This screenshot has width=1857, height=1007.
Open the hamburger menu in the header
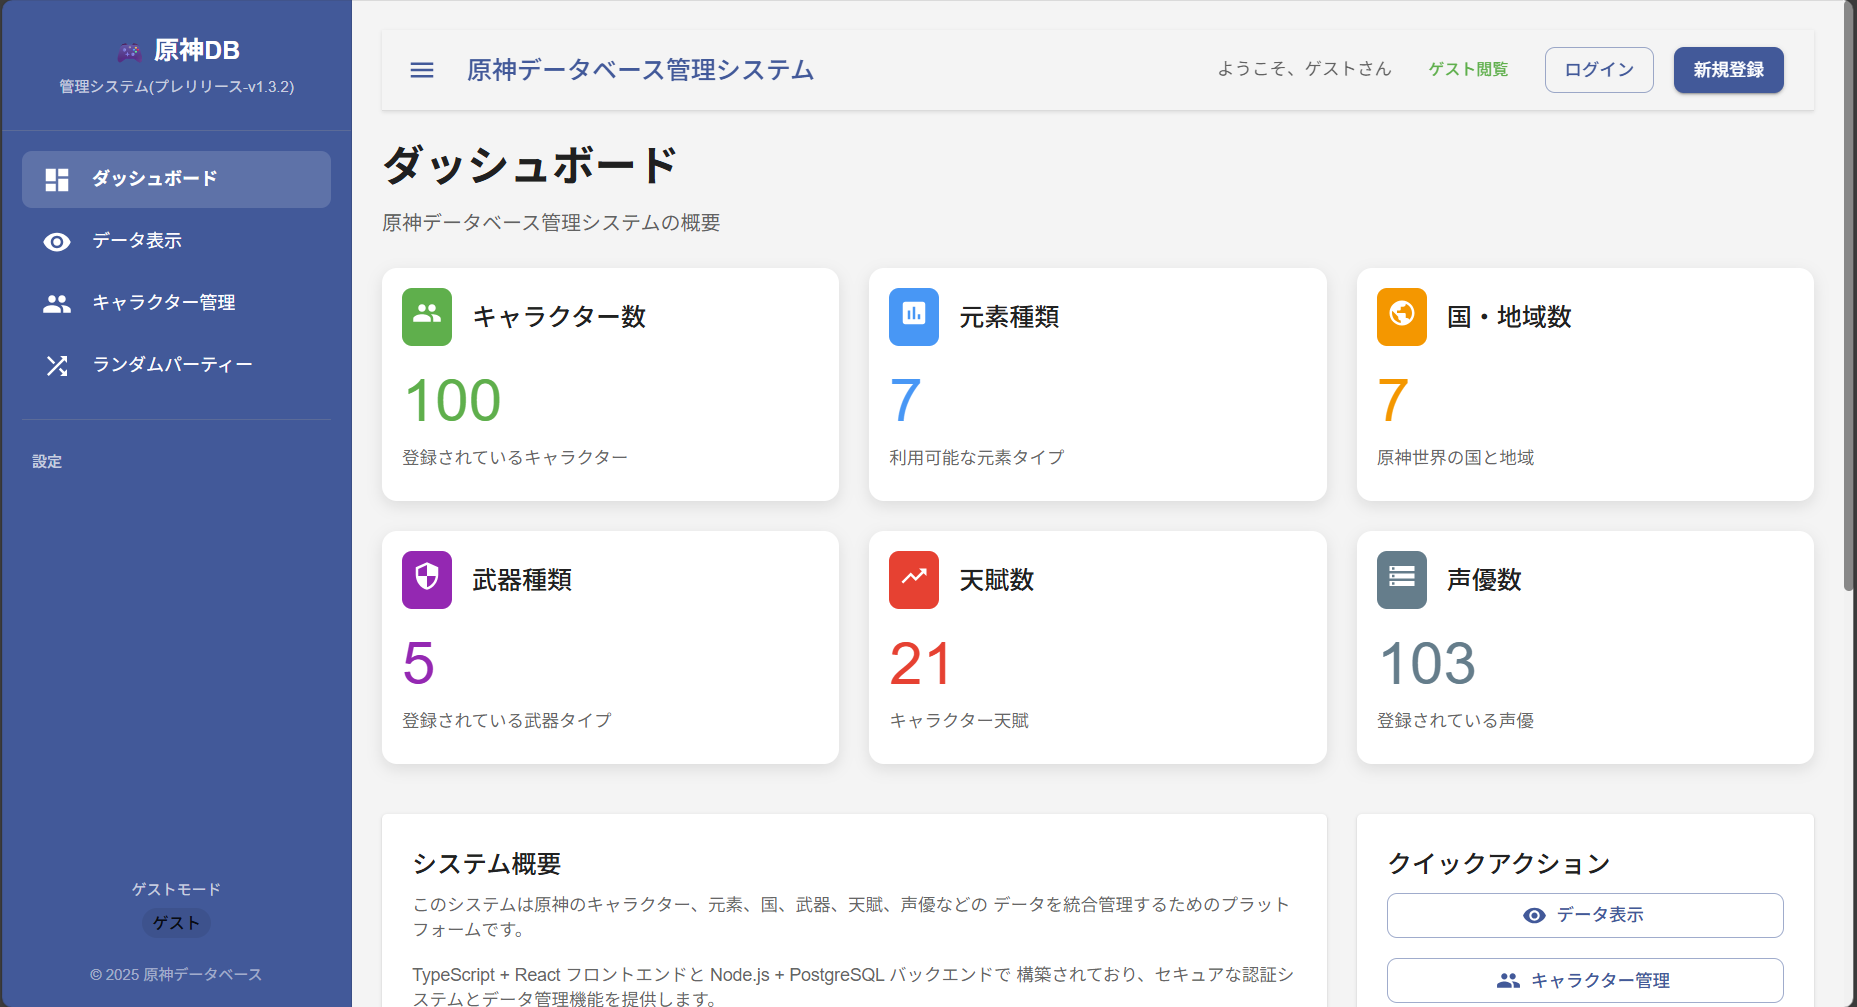[422, 70]
